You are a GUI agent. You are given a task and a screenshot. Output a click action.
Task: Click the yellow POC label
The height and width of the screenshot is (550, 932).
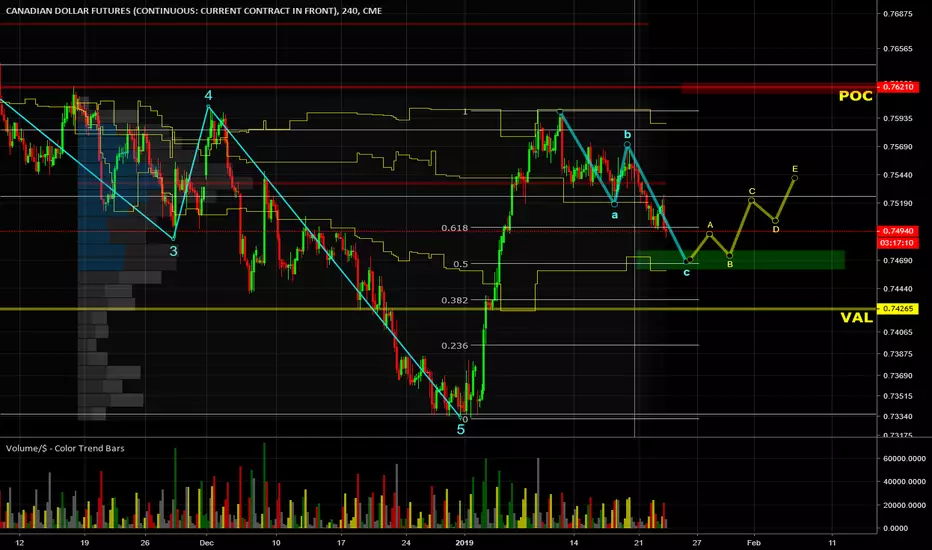855,96
